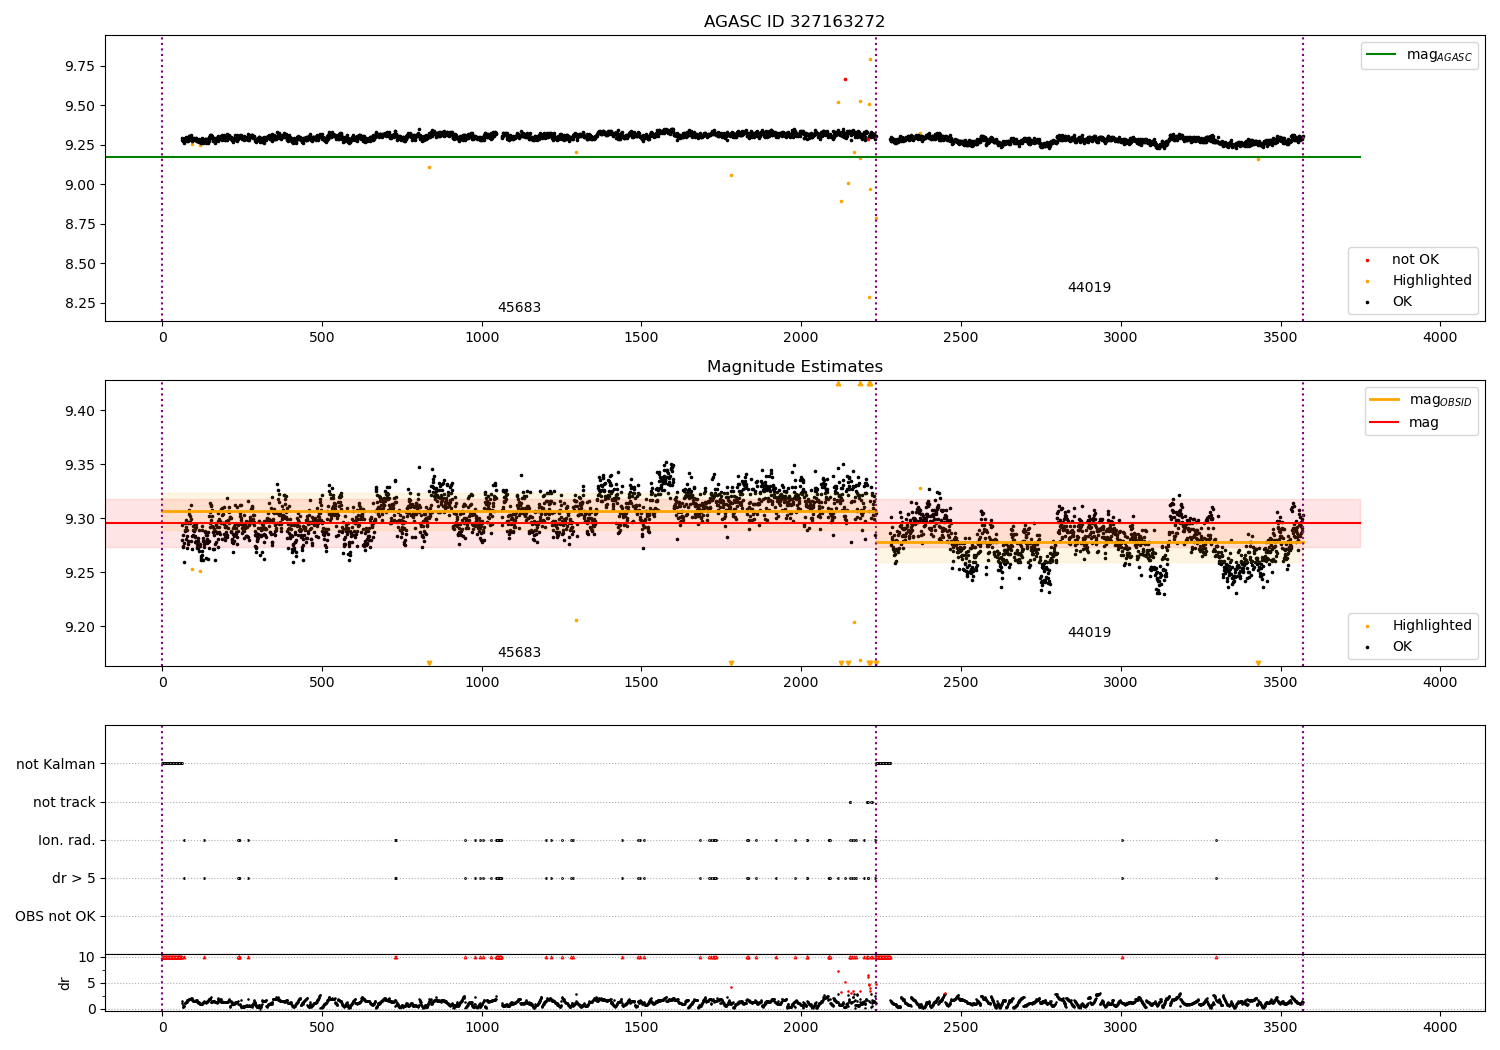Click the 2500 x-tick of the bottom flags plot
Screen dimensions: 1500x1050
(961, 1027)
